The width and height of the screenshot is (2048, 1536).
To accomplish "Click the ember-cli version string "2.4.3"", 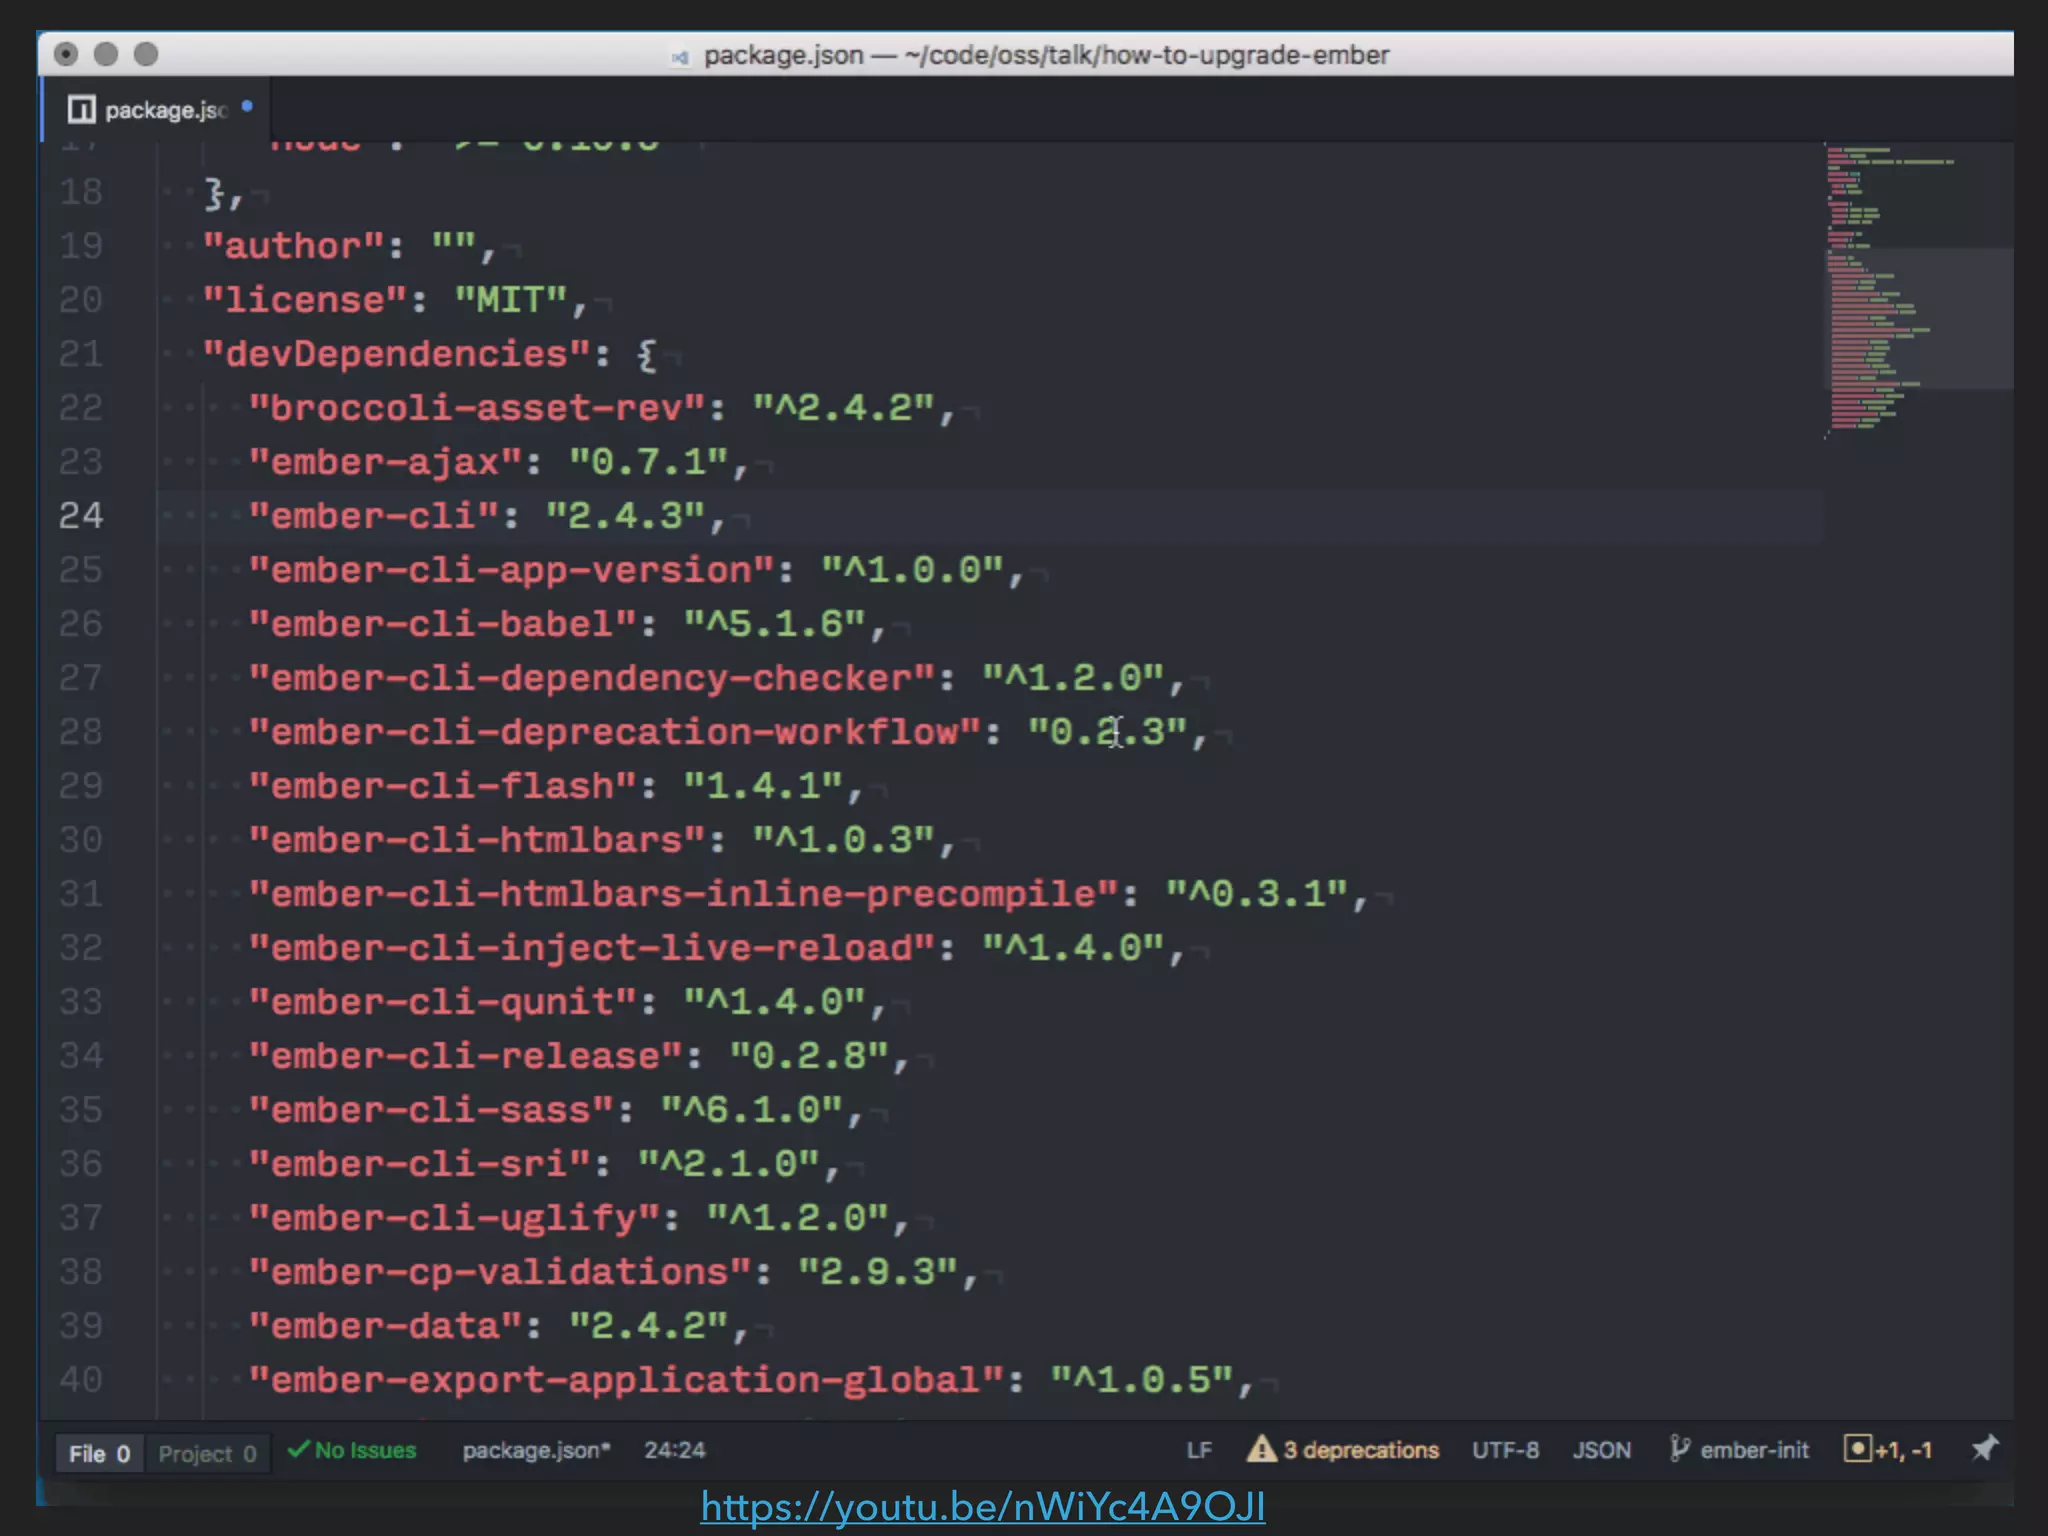I will pyautogui.click(x=626, y=516).
